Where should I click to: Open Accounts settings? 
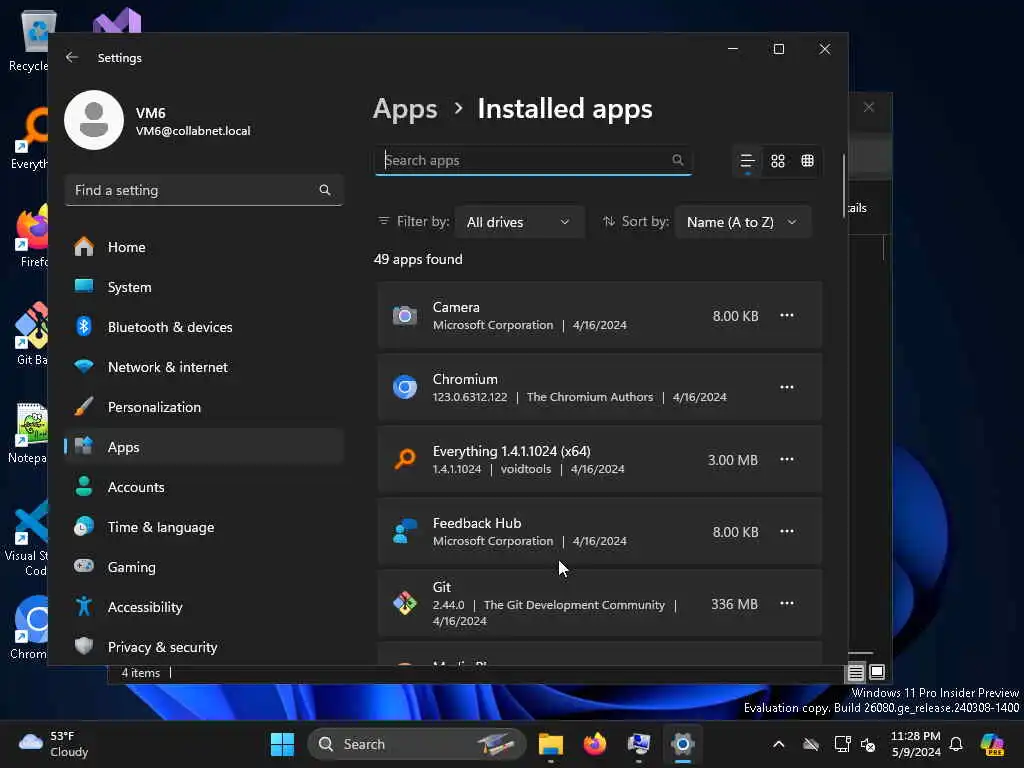[x=204, y=487]
